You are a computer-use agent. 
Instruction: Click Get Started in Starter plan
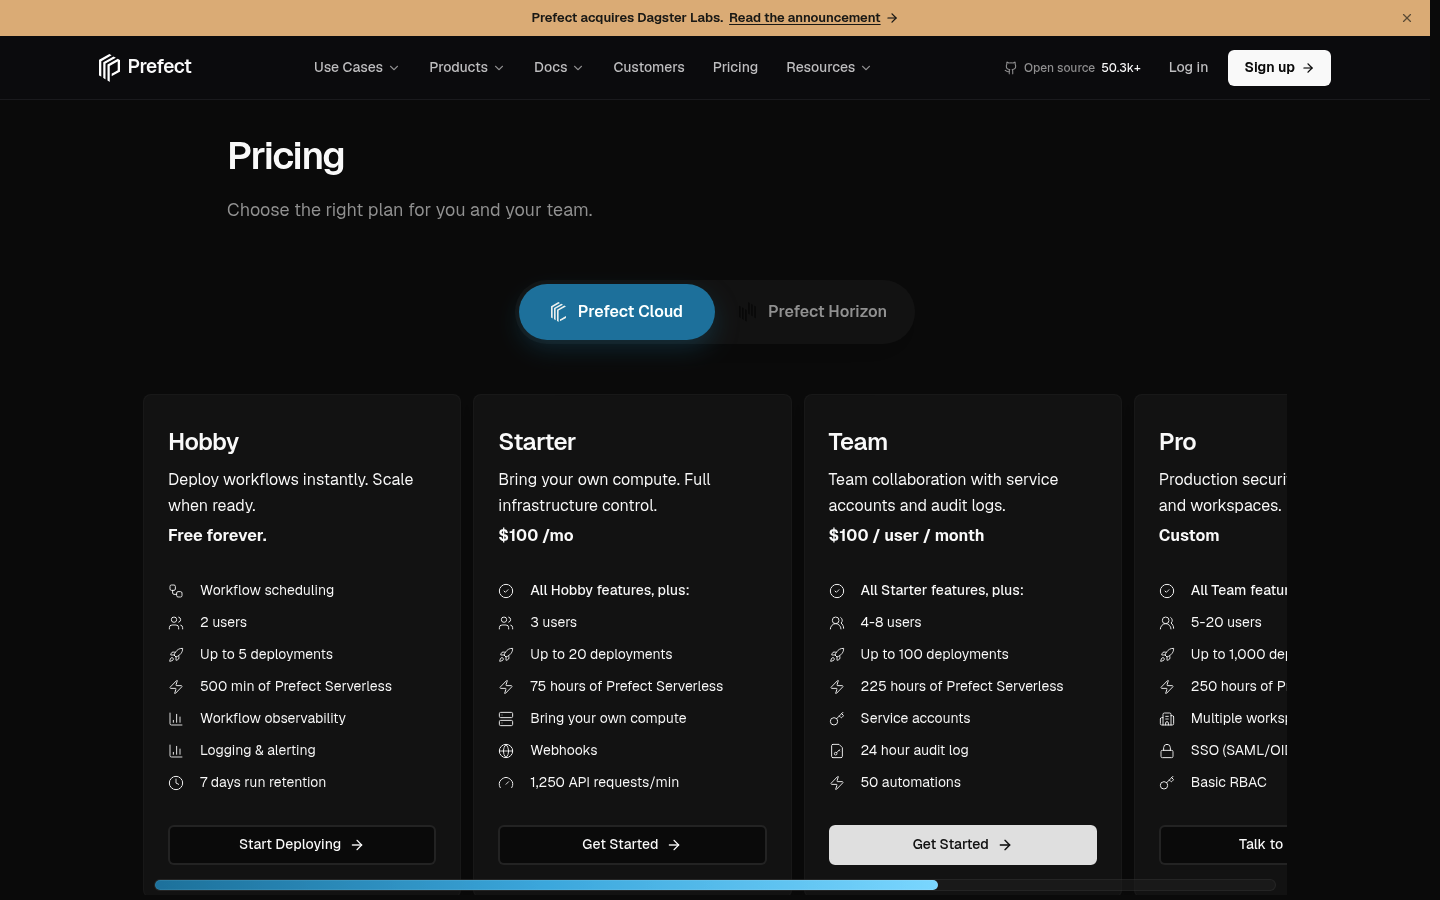632,845
